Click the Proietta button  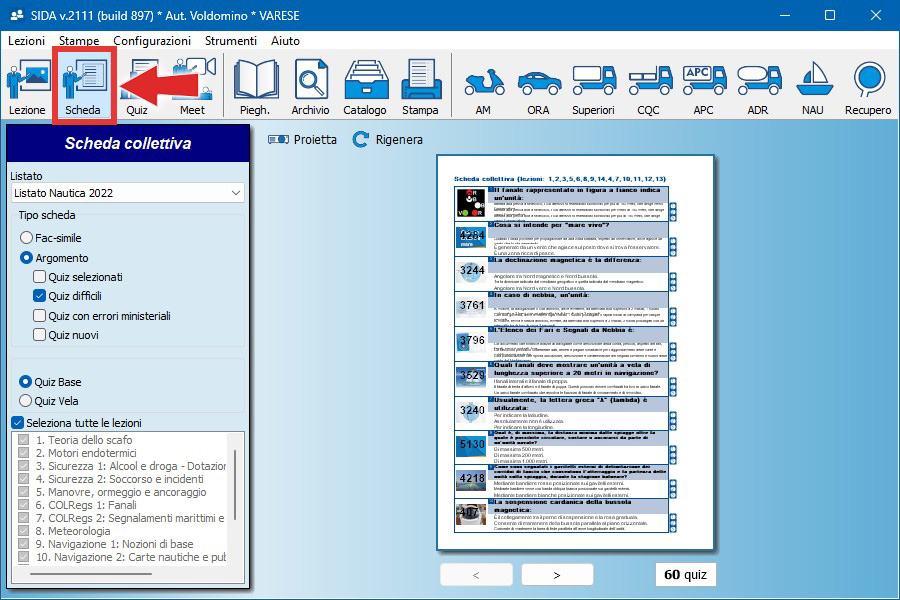[x=303, y=140]
